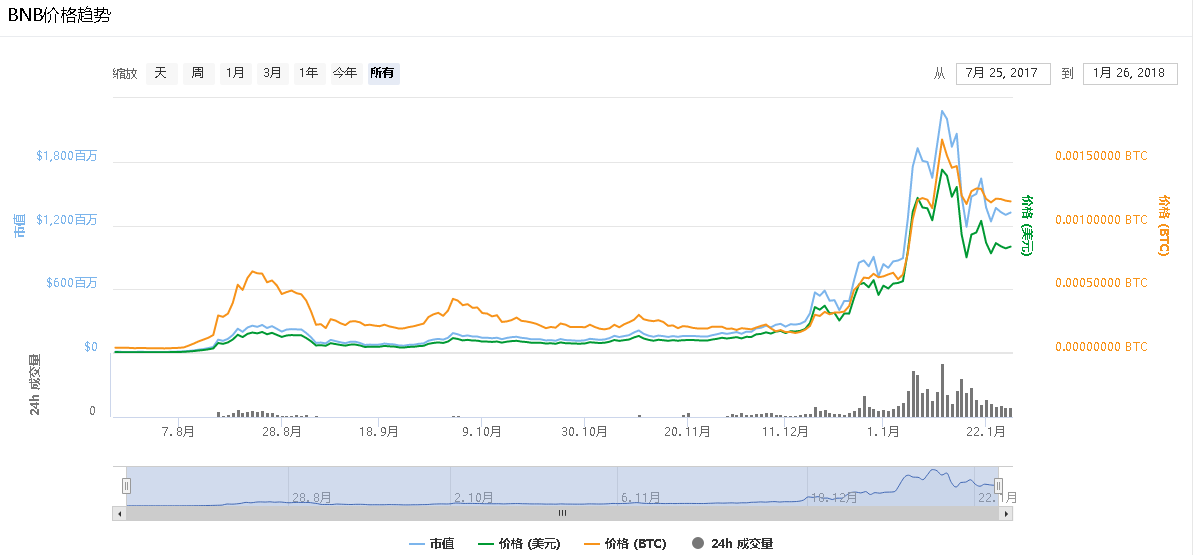Toggle the 价格 (BTC) legend series
The width and height of the screenshot is (1193, 555).
pyautogui.click(x=625, y=544)
